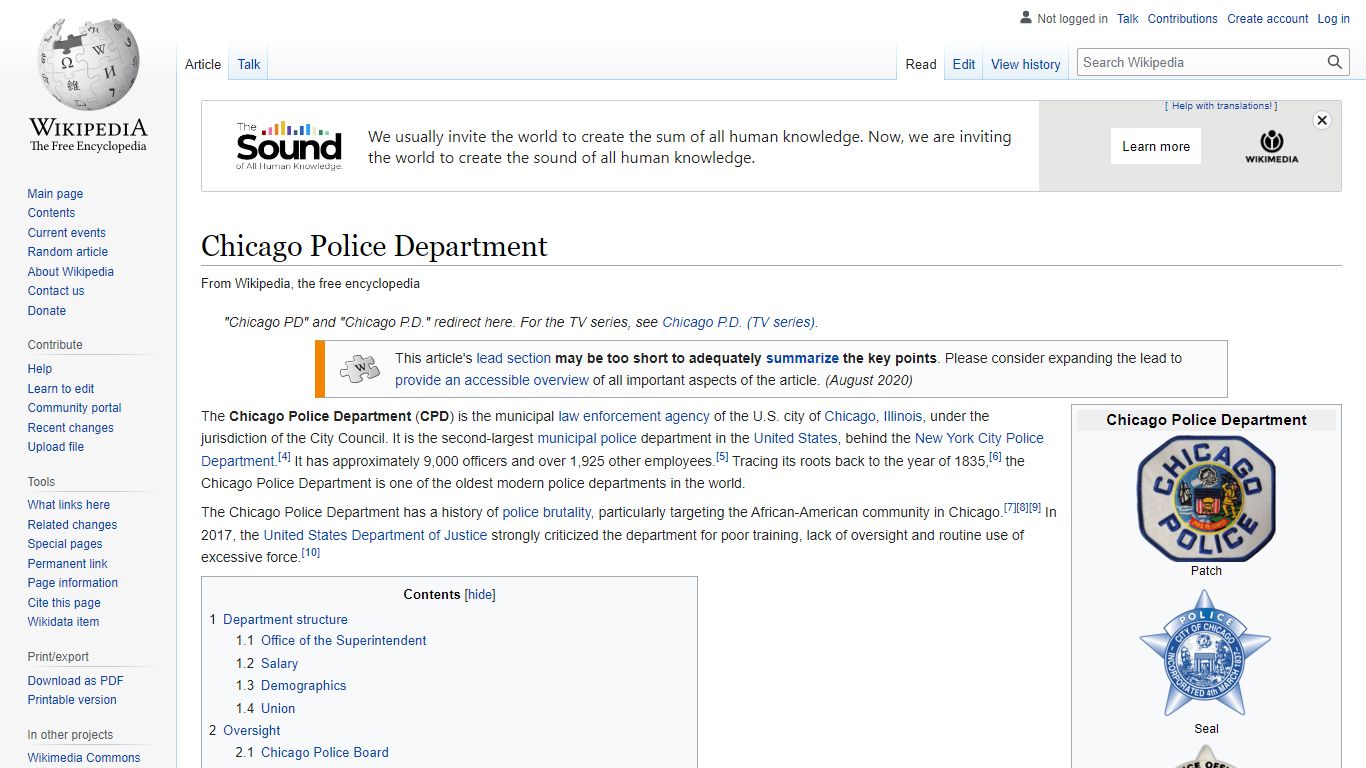
Task: Open the Chicago Police star seal image
Action: coord(1206,653)
